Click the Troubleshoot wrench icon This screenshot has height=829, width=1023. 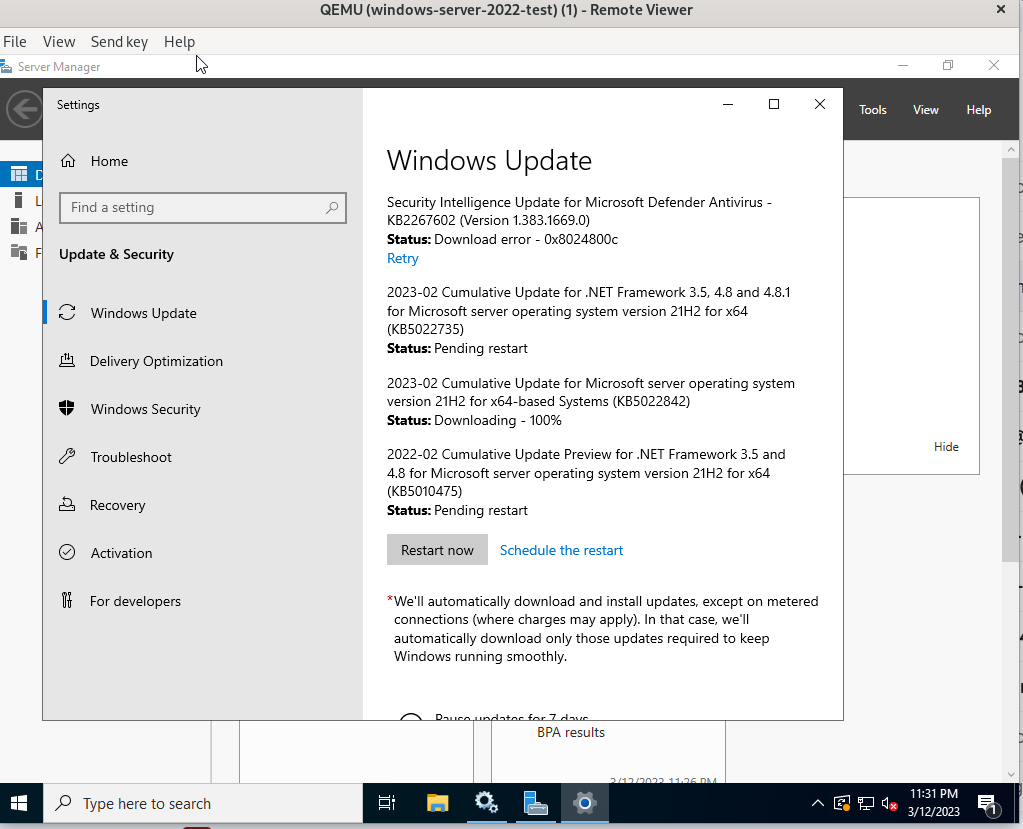[65, 456]
